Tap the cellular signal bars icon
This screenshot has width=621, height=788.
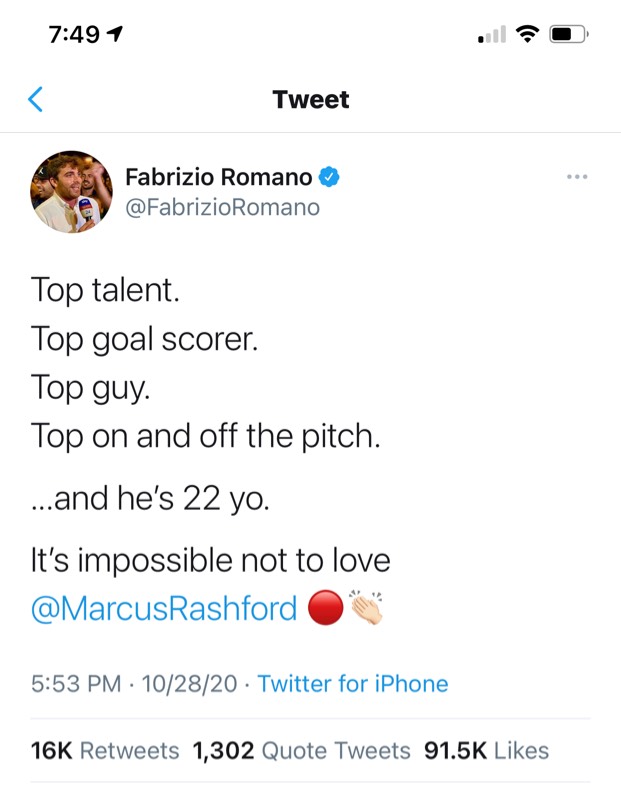coord(492,35)
